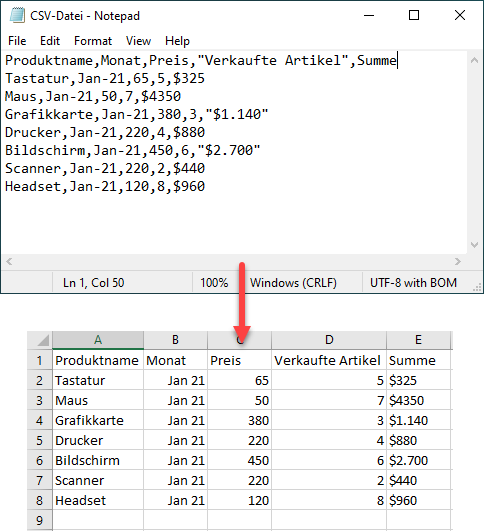Select the Drucker cell in column A
484x531 pixels.
[98, 440]
